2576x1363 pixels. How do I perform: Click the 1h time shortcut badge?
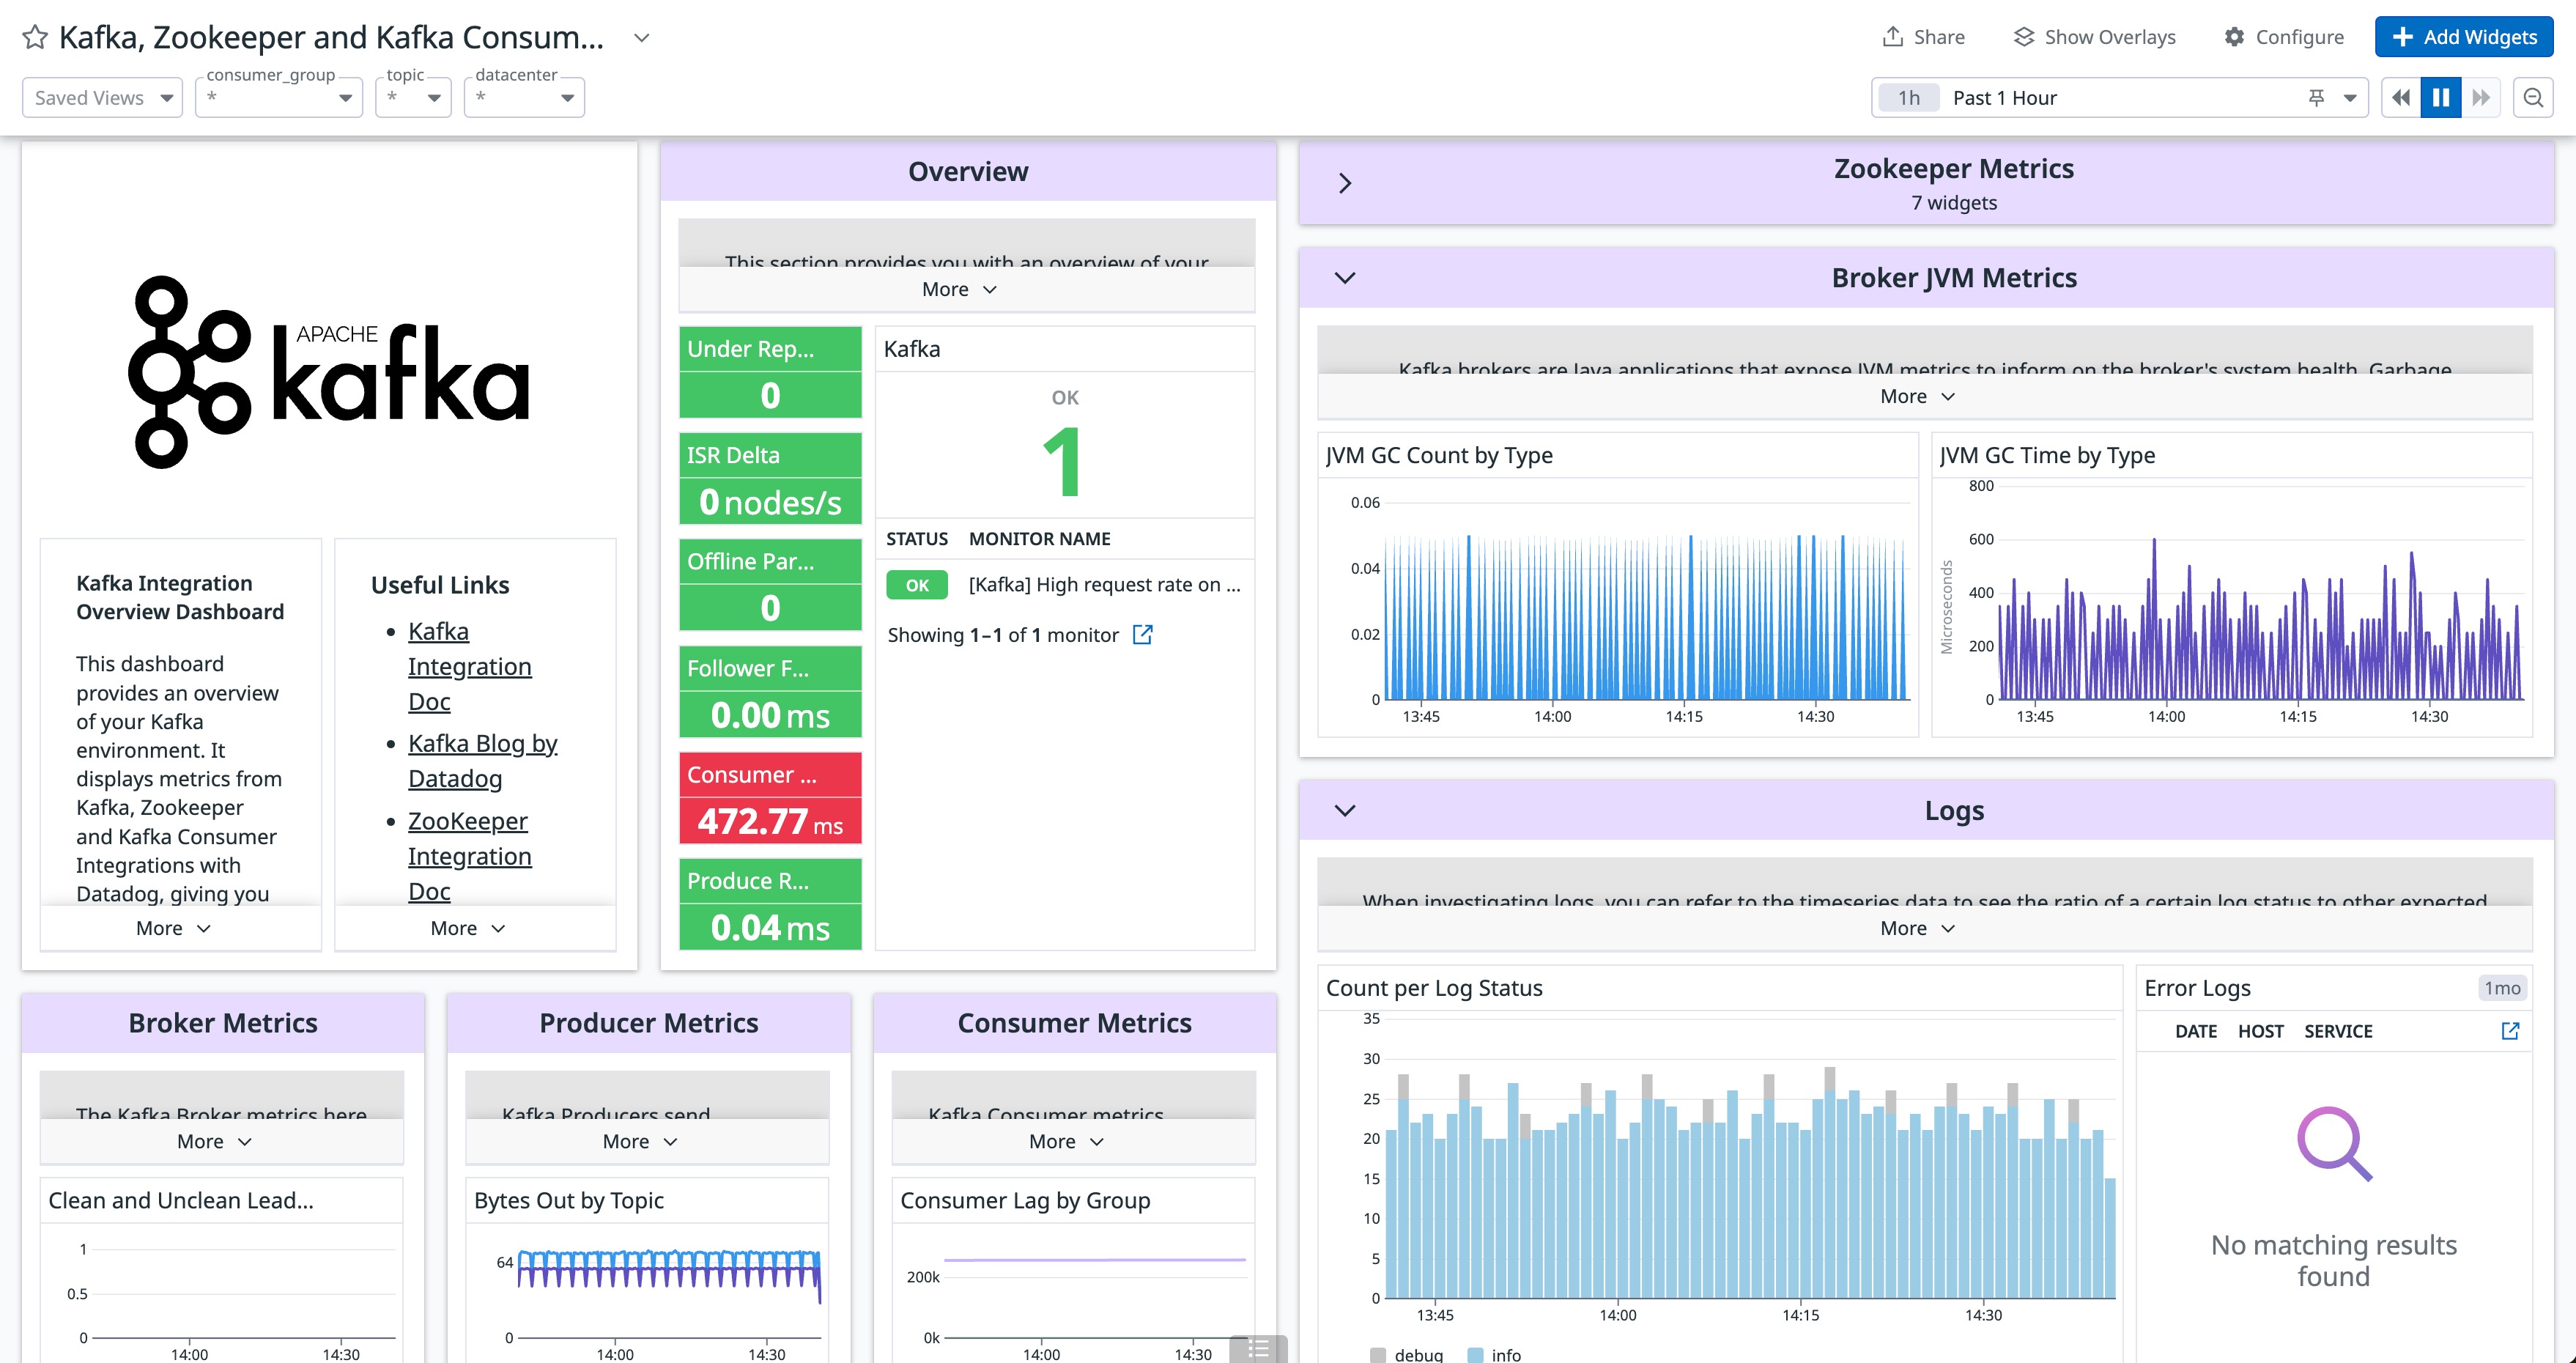[x=1909, y=98]
